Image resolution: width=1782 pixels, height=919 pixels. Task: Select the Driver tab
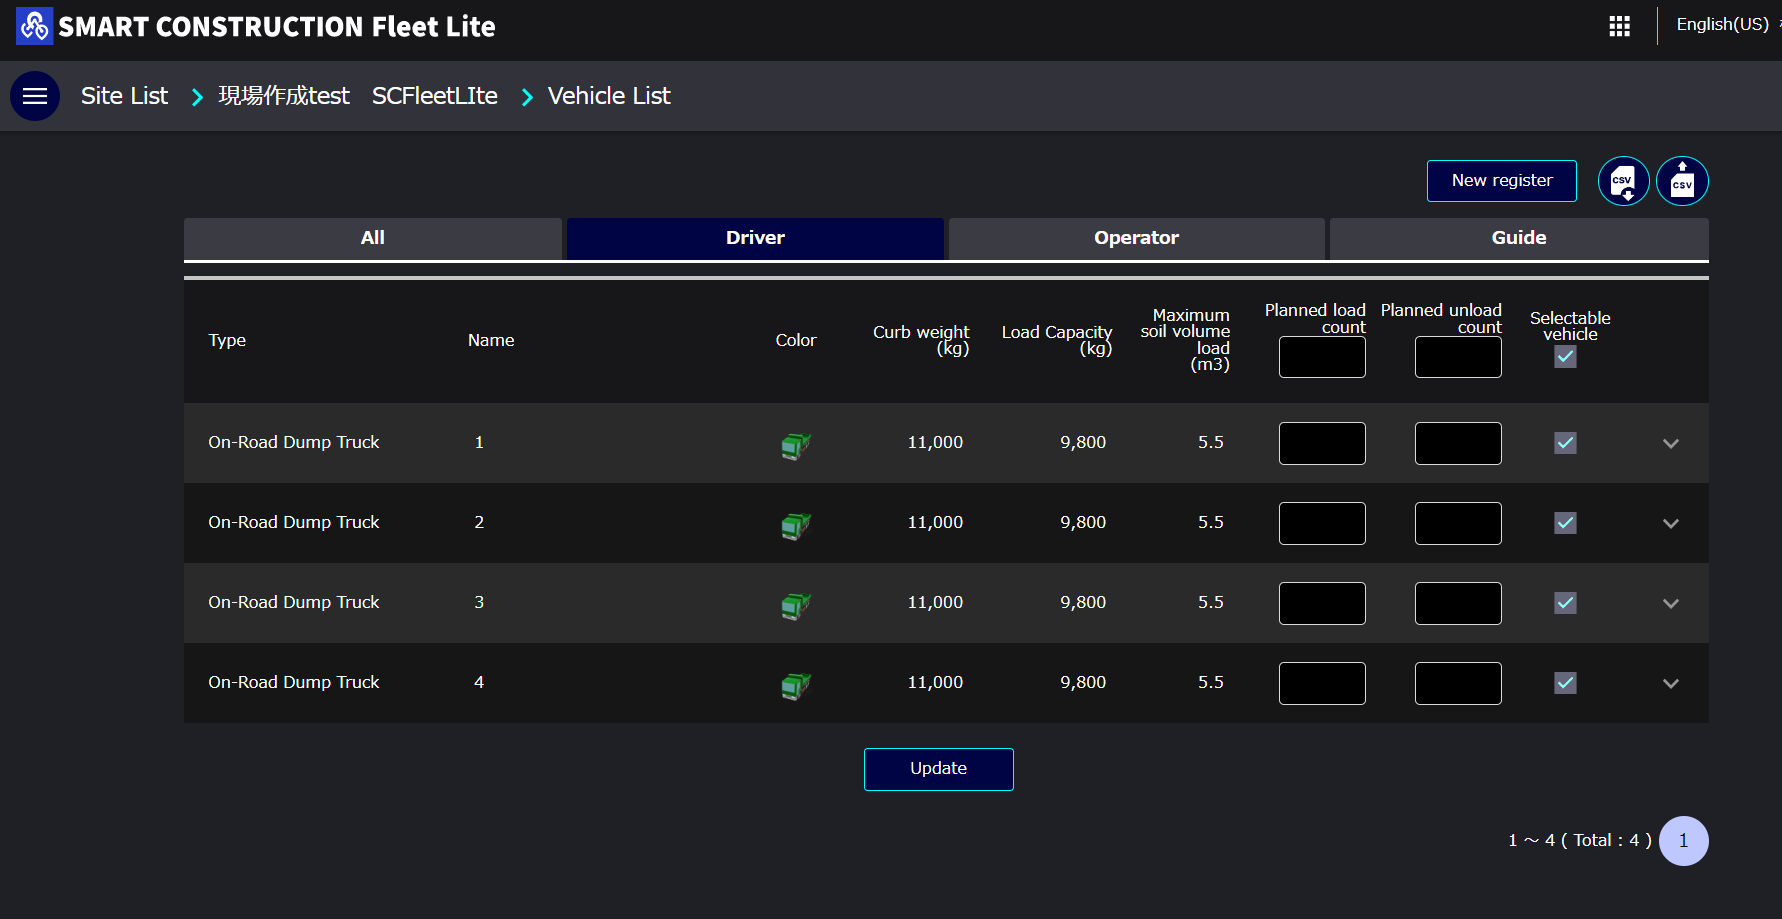(x=755, y=238)
